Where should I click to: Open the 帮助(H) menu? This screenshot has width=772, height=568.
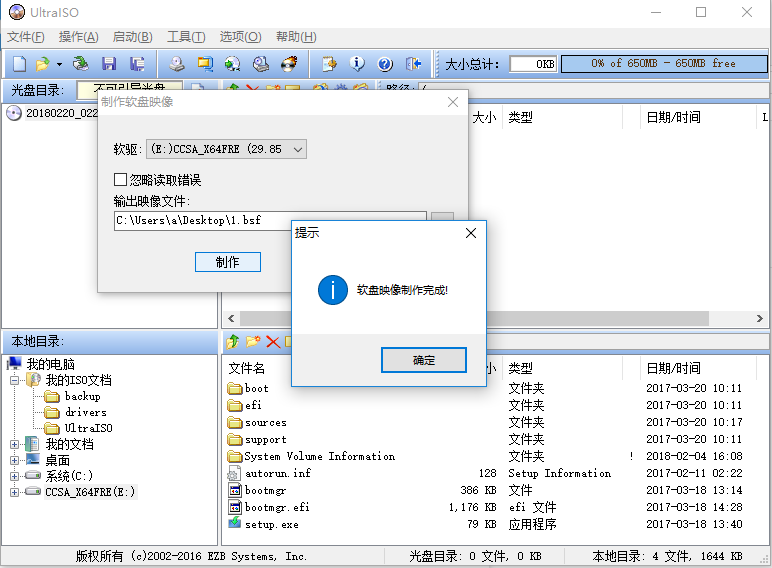click(x=296, y=37)
